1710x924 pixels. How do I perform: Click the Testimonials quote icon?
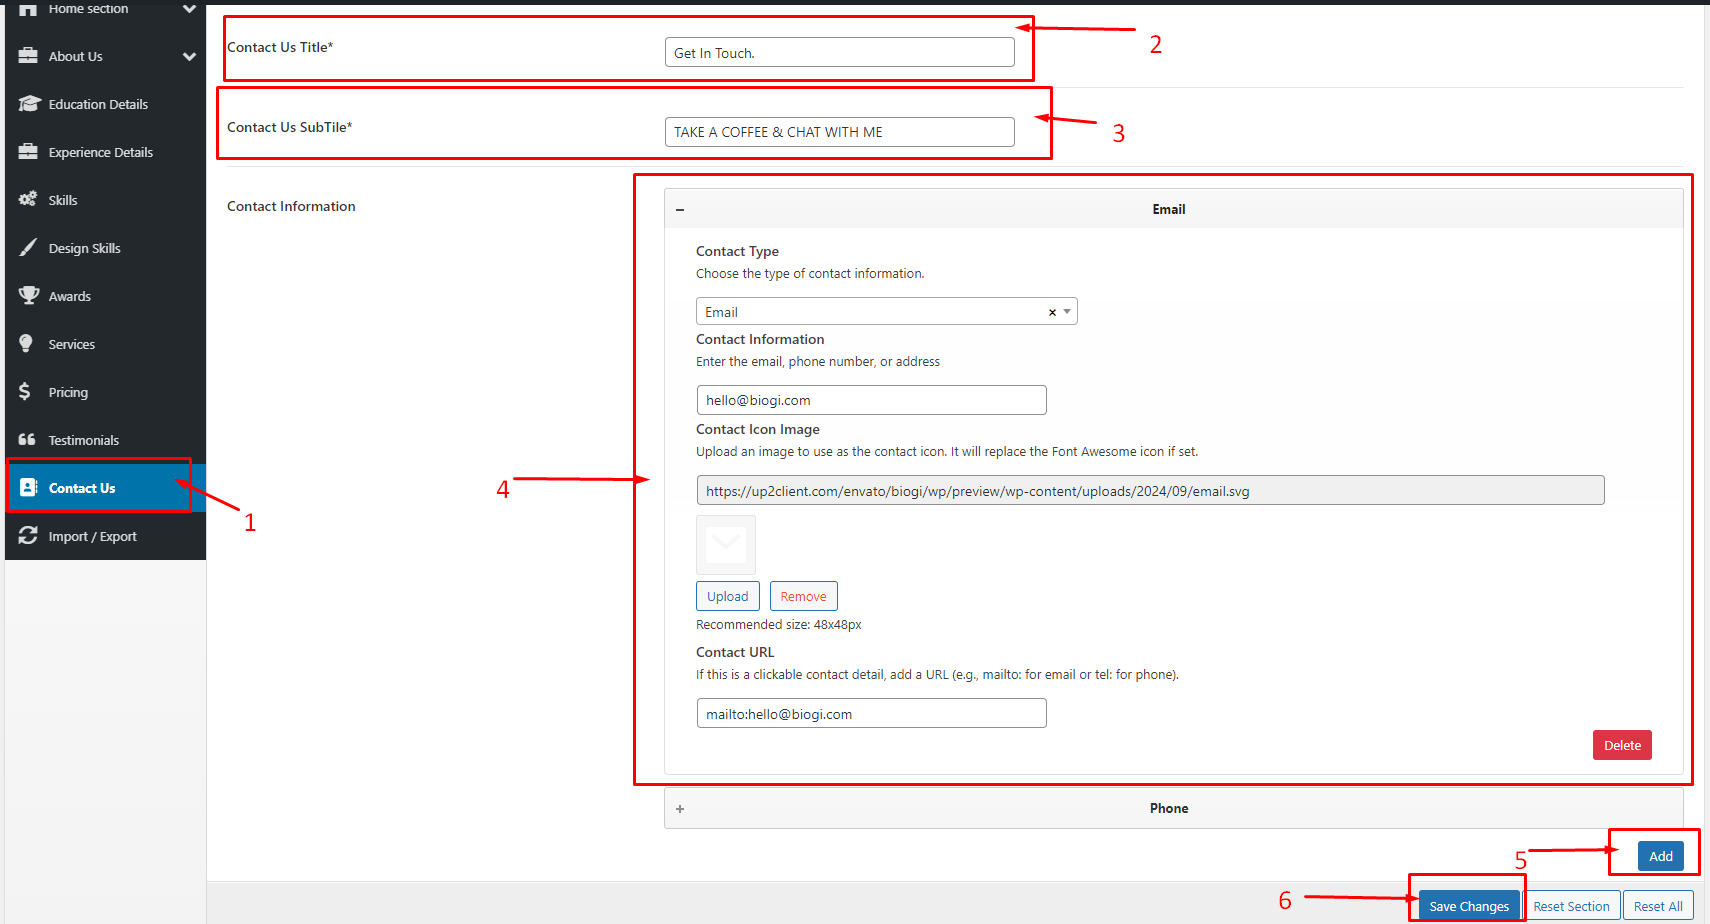point(27,440)
